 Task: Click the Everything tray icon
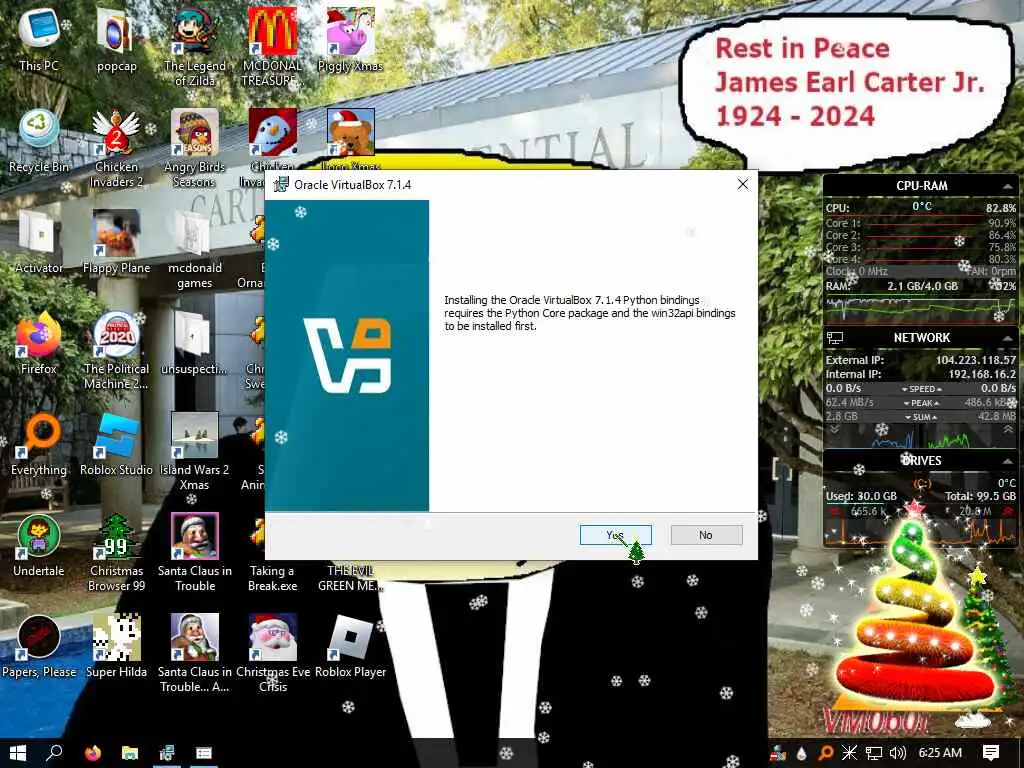[x=826, y=753]
